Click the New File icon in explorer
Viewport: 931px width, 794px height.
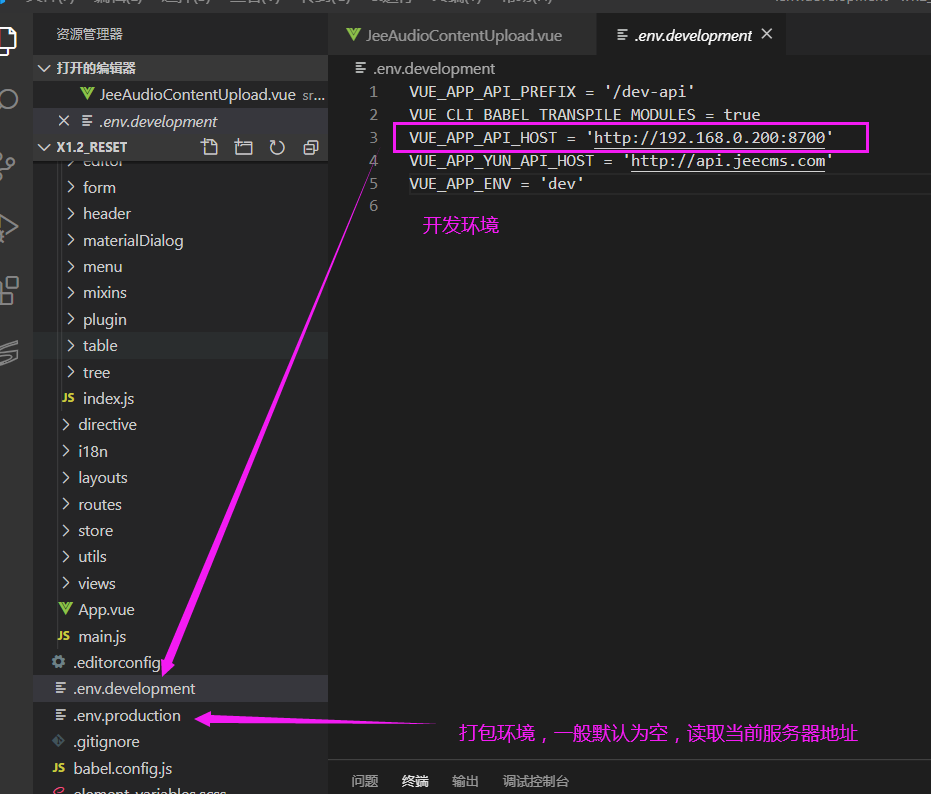click(x=209, y=147)
